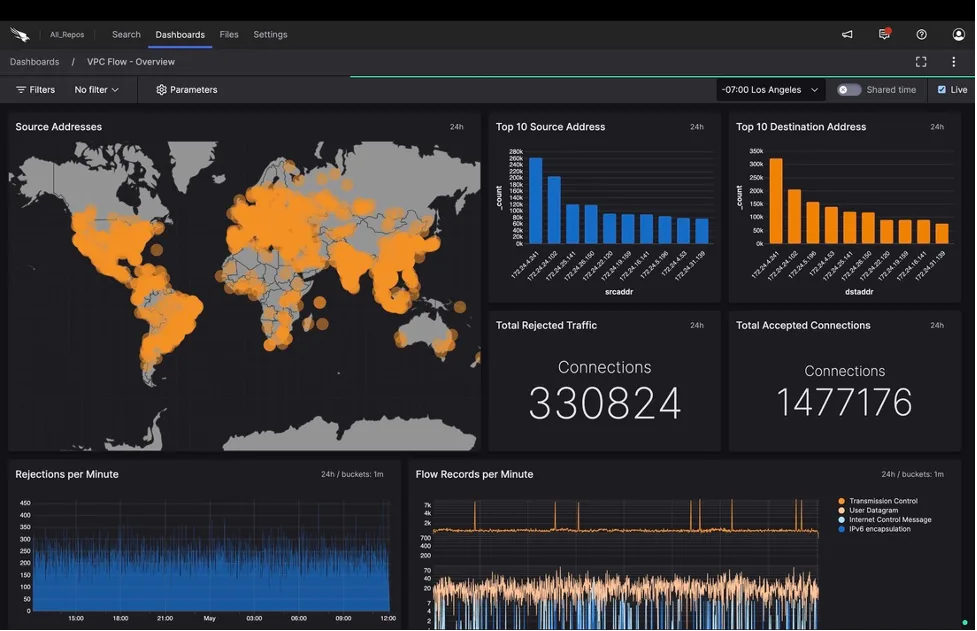Open the user account profile icon
The width and height of the screenshot is (977, 631).
958,35
